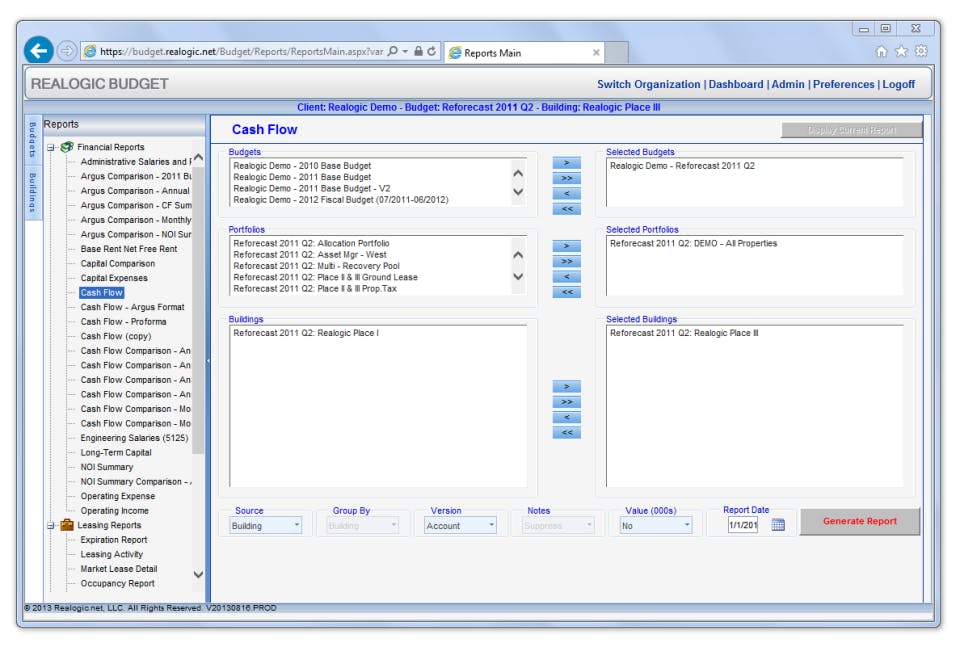
Task: Add selected budget with single right arrow
Action: (566, 163)
